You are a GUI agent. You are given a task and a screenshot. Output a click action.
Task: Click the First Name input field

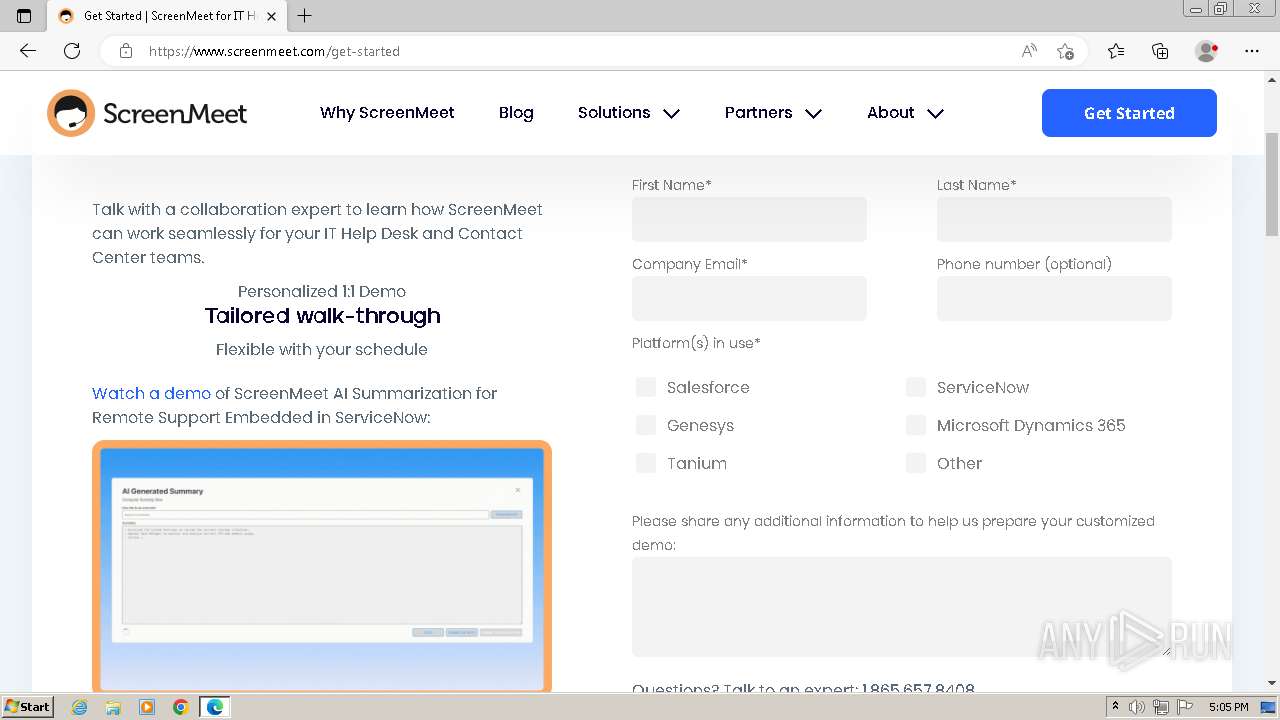point(749,219)
